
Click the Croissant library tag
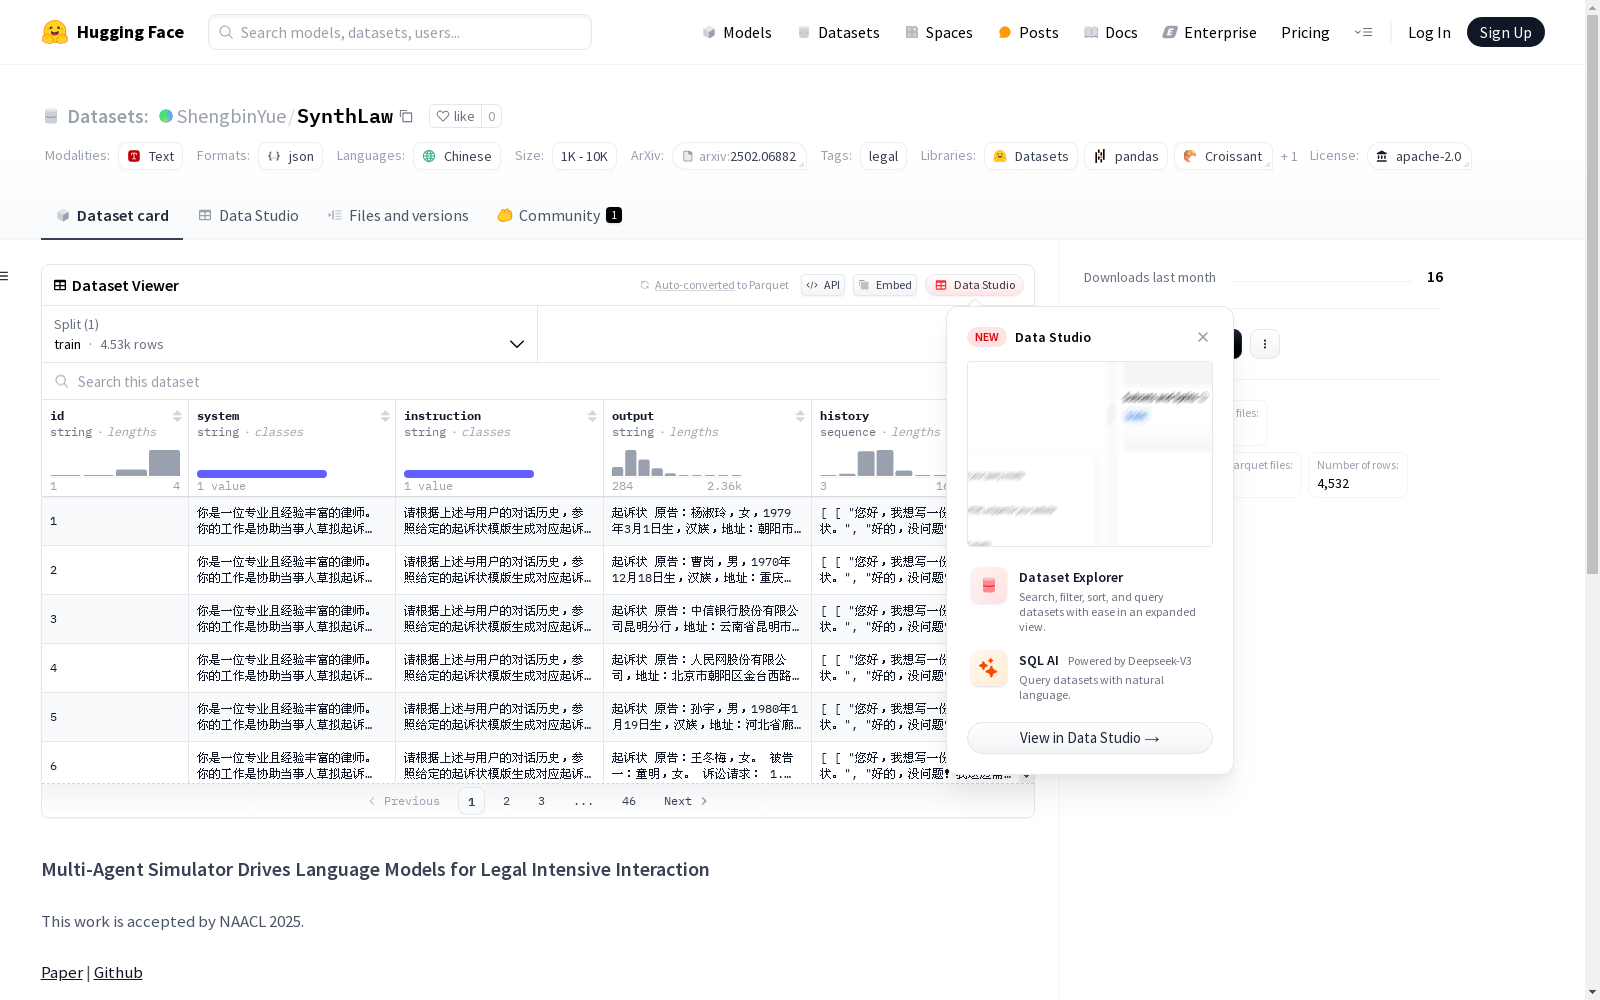(x=1223, y=156)
